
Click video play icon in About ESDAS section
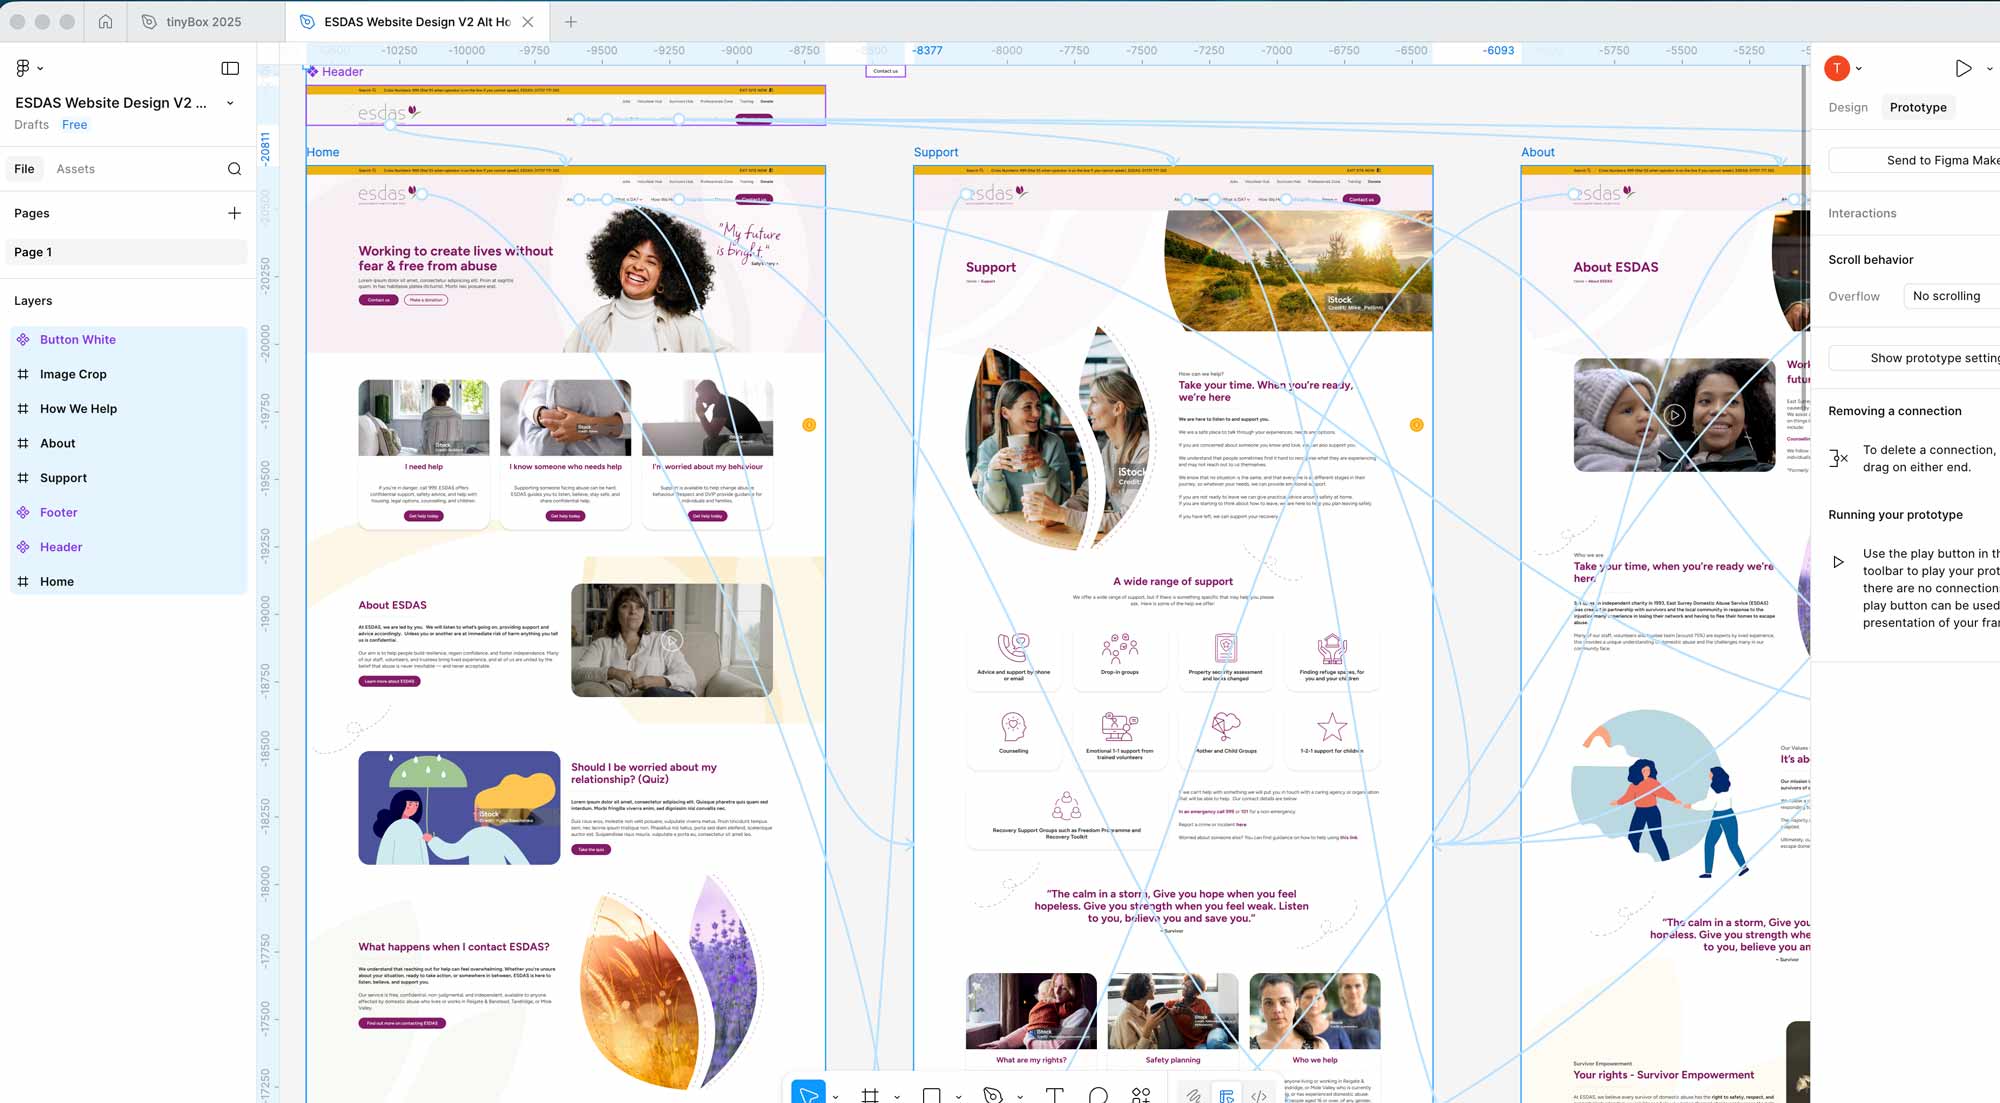672,641
